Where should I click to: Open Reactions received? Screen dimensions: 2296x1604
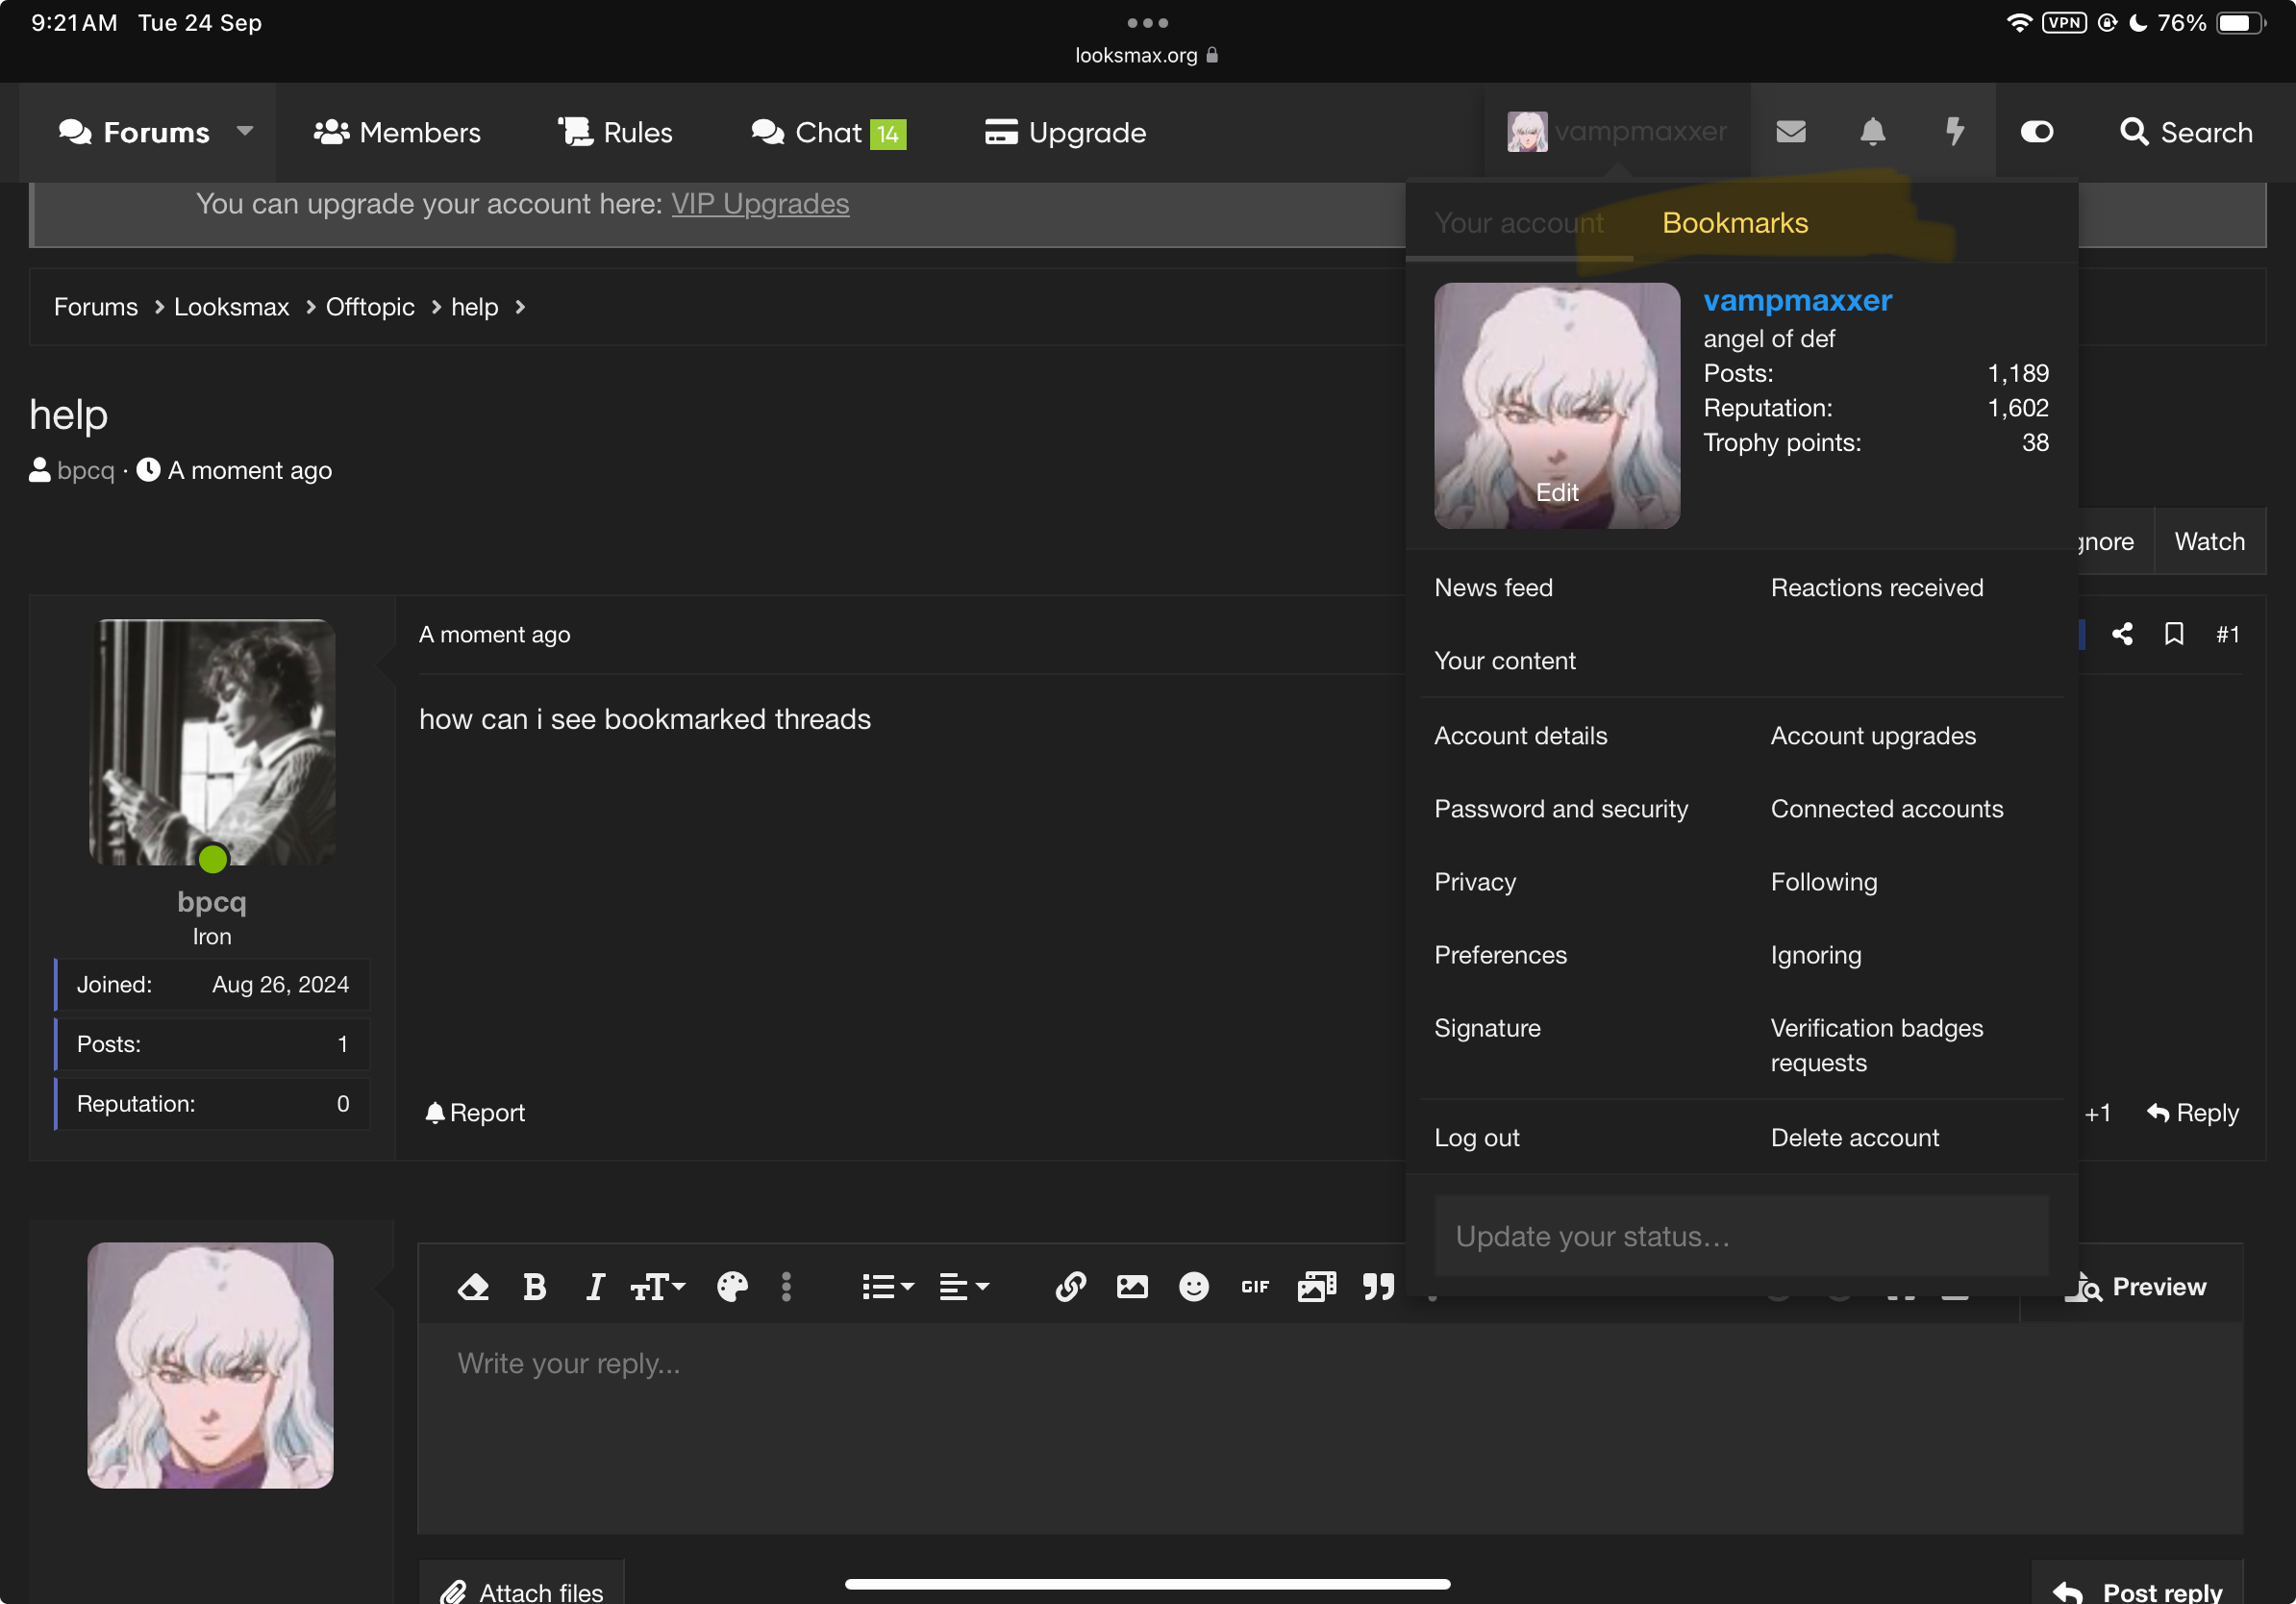click(x=1877, y=588)
